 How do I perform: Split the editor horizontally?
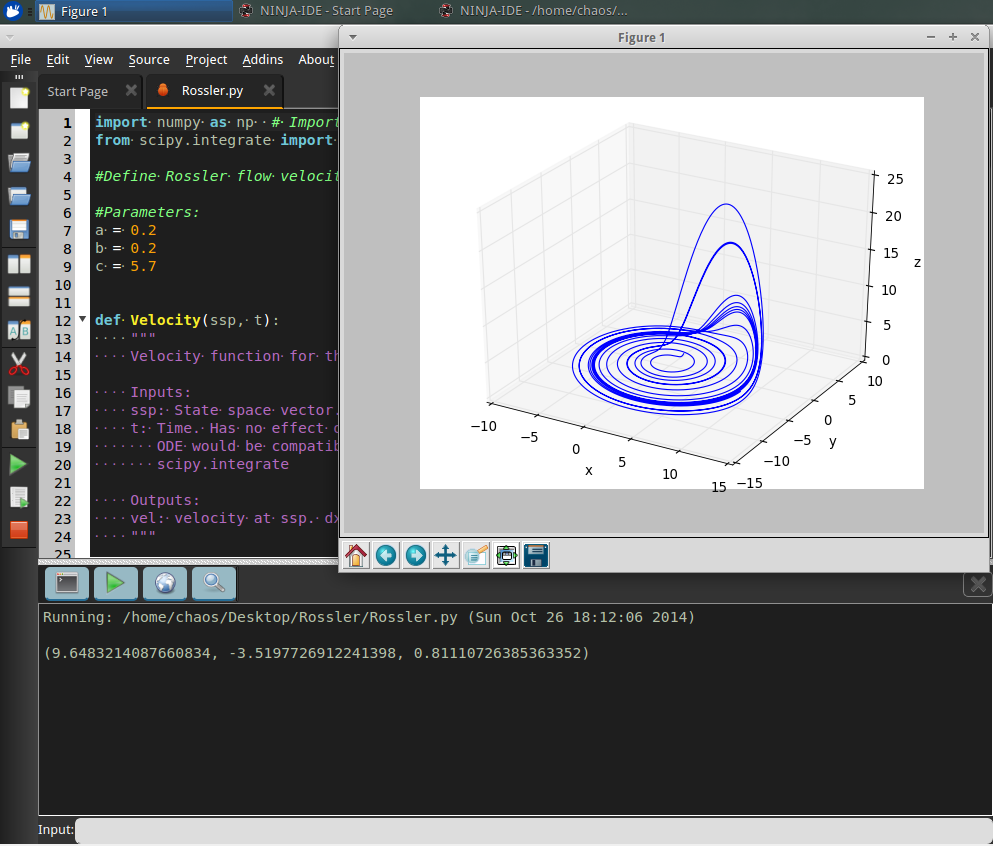(19, 296)
